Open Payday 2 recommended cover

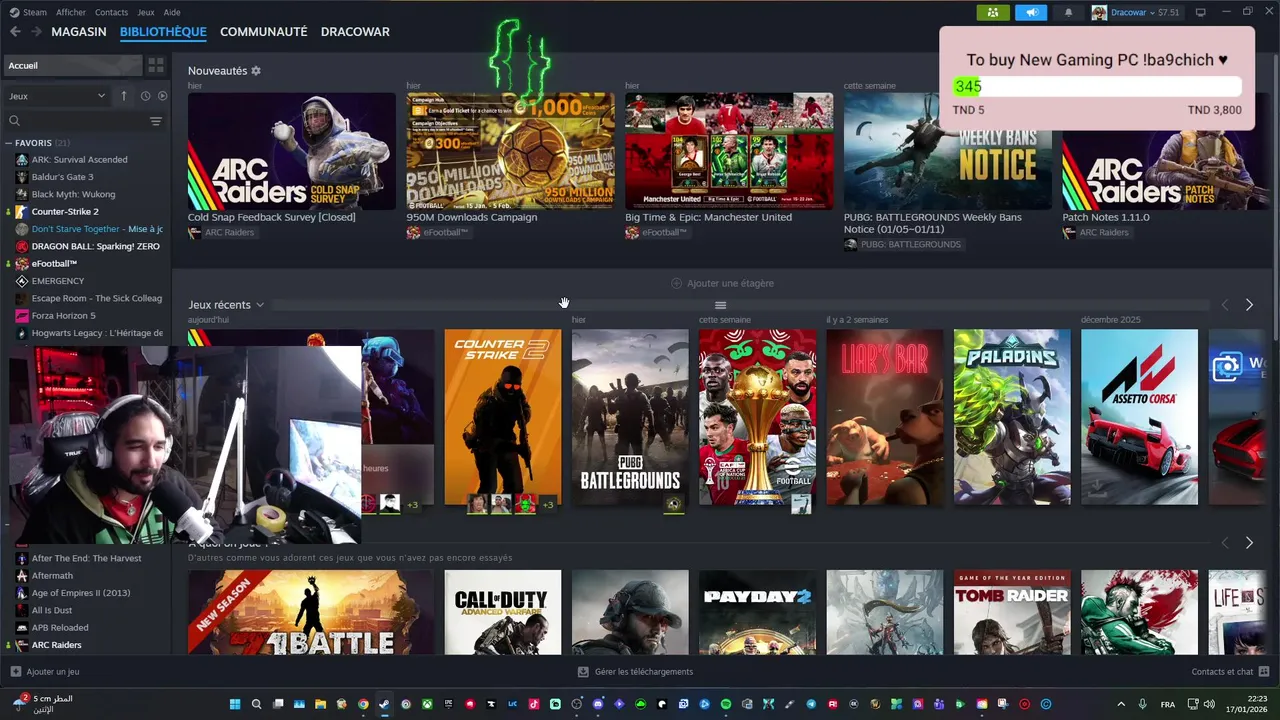point(757,612)
